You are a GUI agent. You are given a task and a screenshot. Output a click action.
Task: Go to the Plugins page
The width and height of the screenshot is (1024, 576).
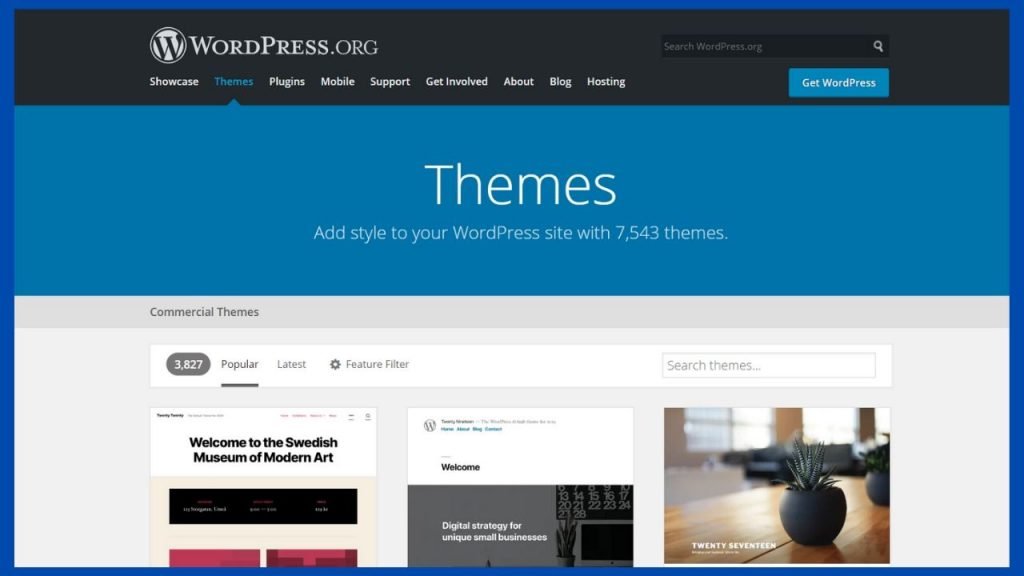(x=287, y=82)
